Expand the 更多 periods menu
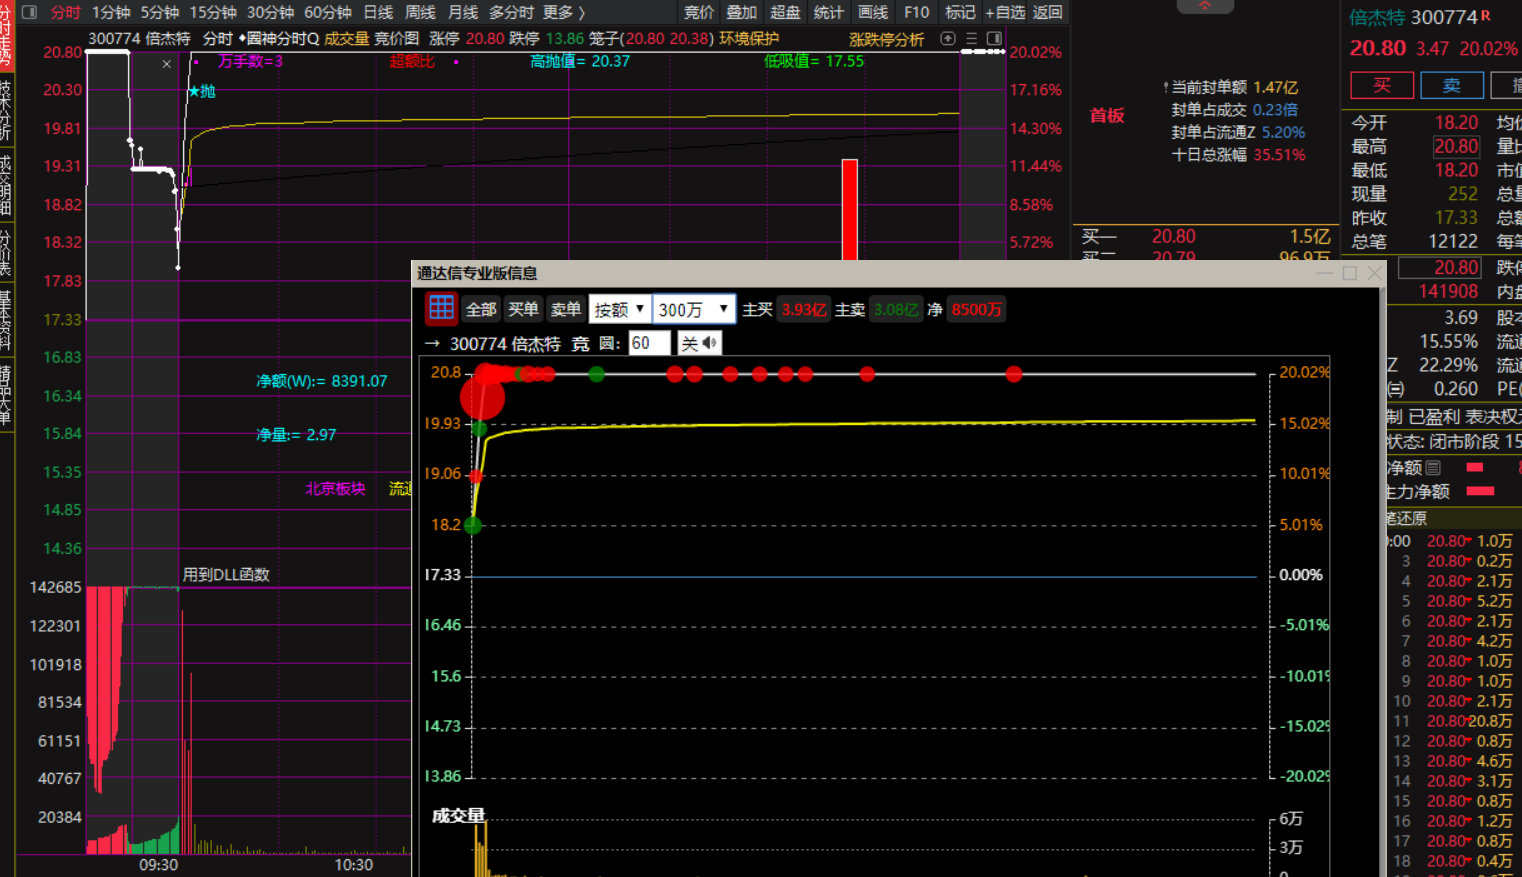 tap(564, 12)
